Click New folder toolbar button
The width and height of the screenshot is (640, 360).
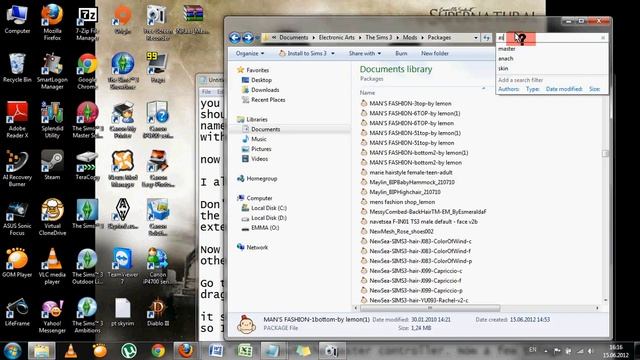pos(435,53)
